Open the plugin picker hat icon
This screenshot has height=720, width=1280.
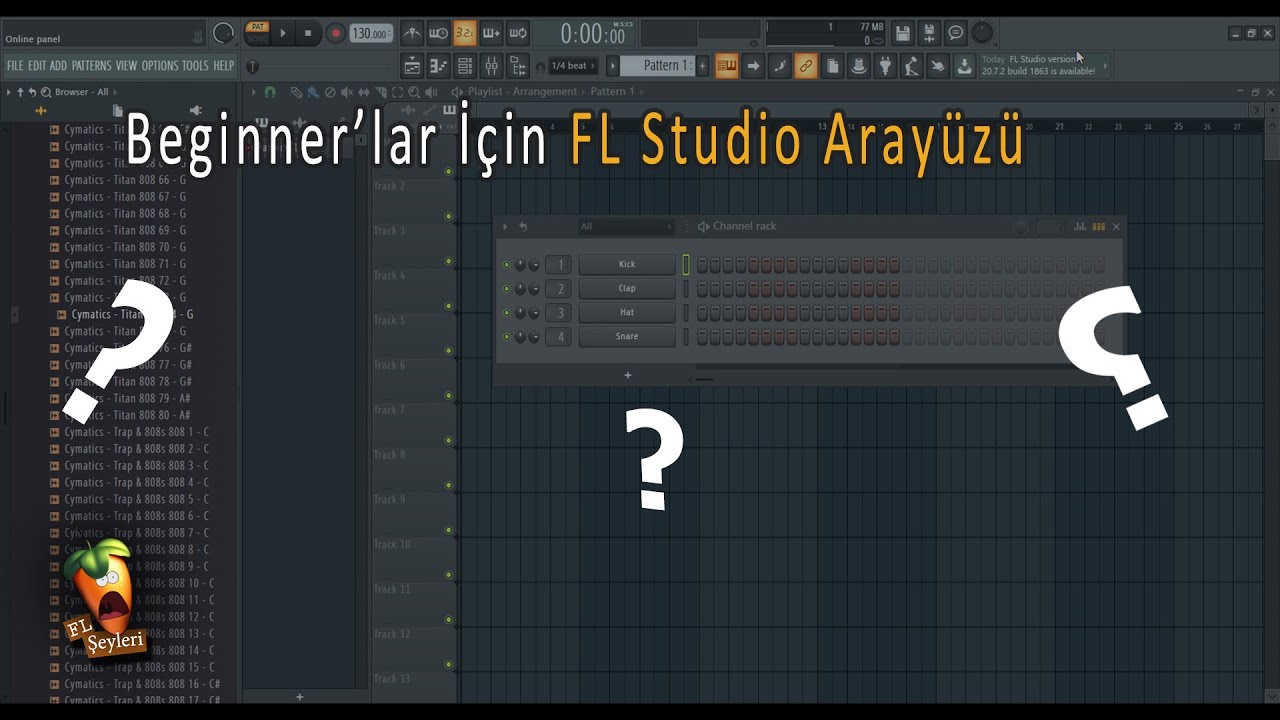tap(858, 66)
